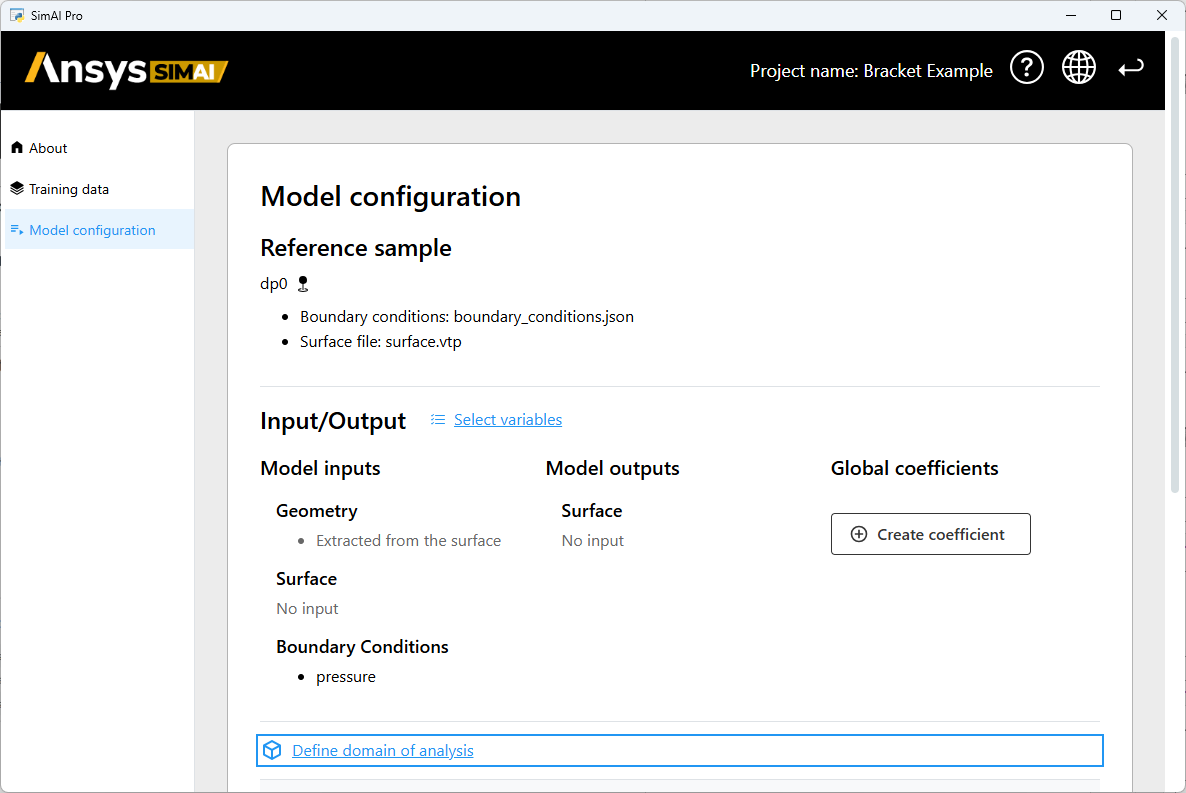Maximize the SimAI Pro window
This screenshot has height=793, width=1186.
point(1116,15)
